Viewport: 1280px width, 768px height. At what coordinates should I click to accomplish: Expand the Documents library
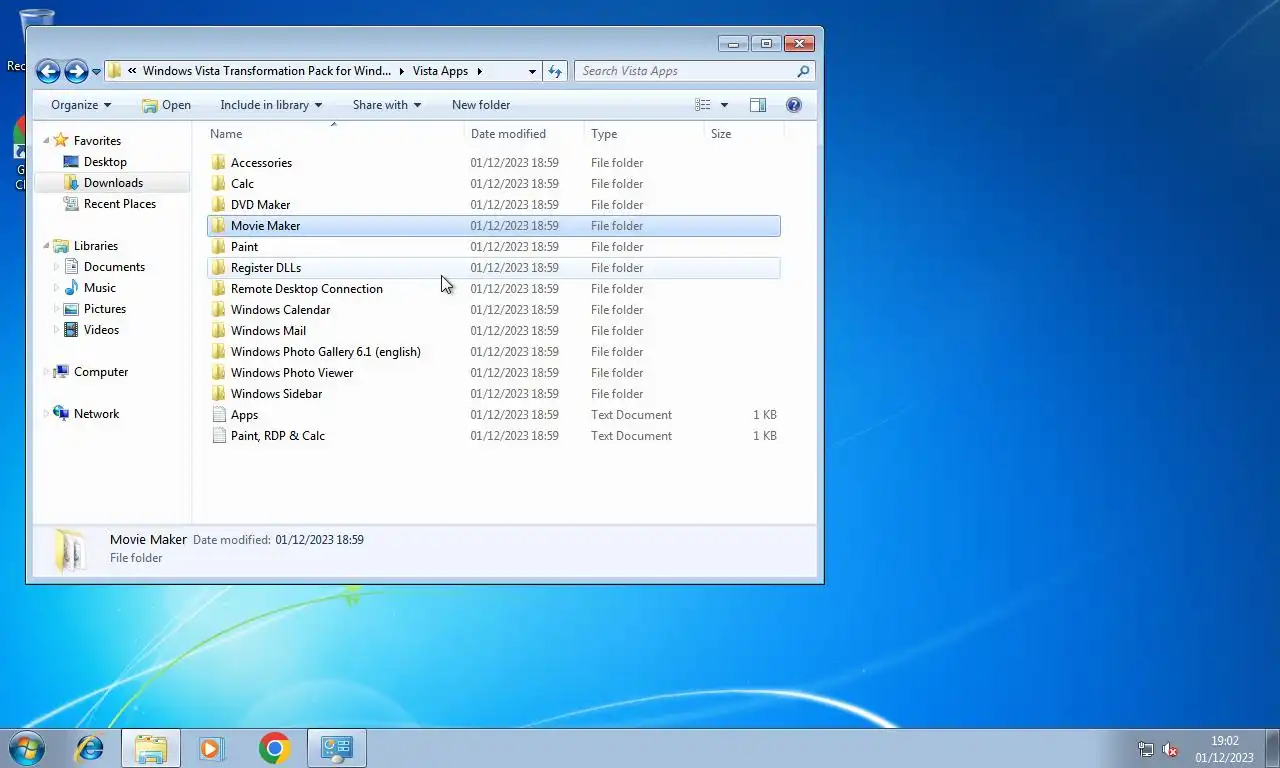click(x=56, y=267)
